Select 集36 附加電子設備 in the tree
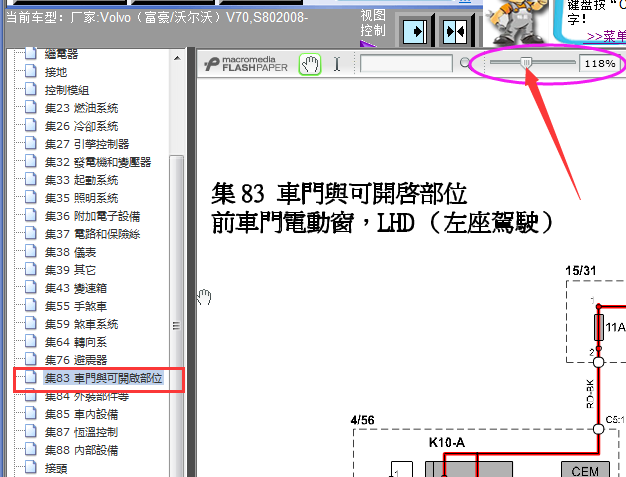626x477 pixels. coord(93,216)
